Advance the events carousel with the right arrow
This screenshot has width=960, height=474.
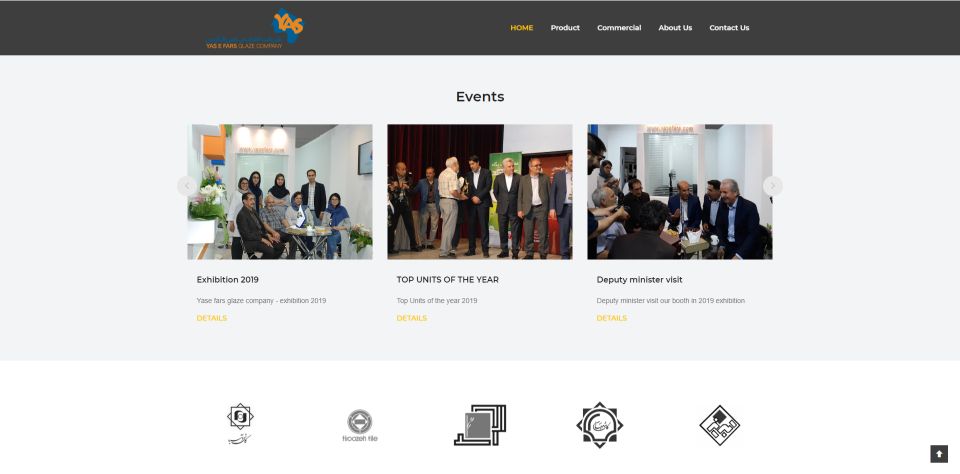point(773,186)
